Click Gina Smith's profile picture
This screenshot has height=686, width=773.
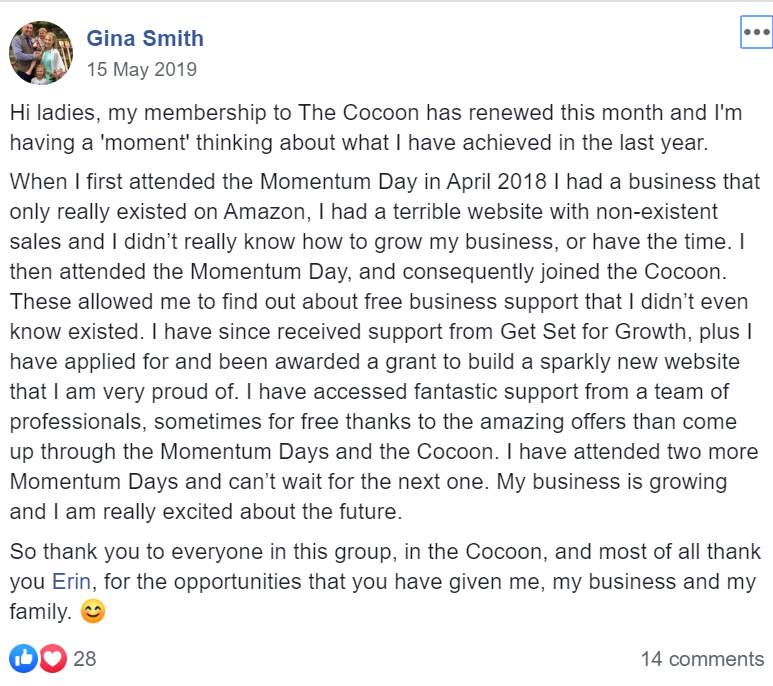click(x=40, y=53)
